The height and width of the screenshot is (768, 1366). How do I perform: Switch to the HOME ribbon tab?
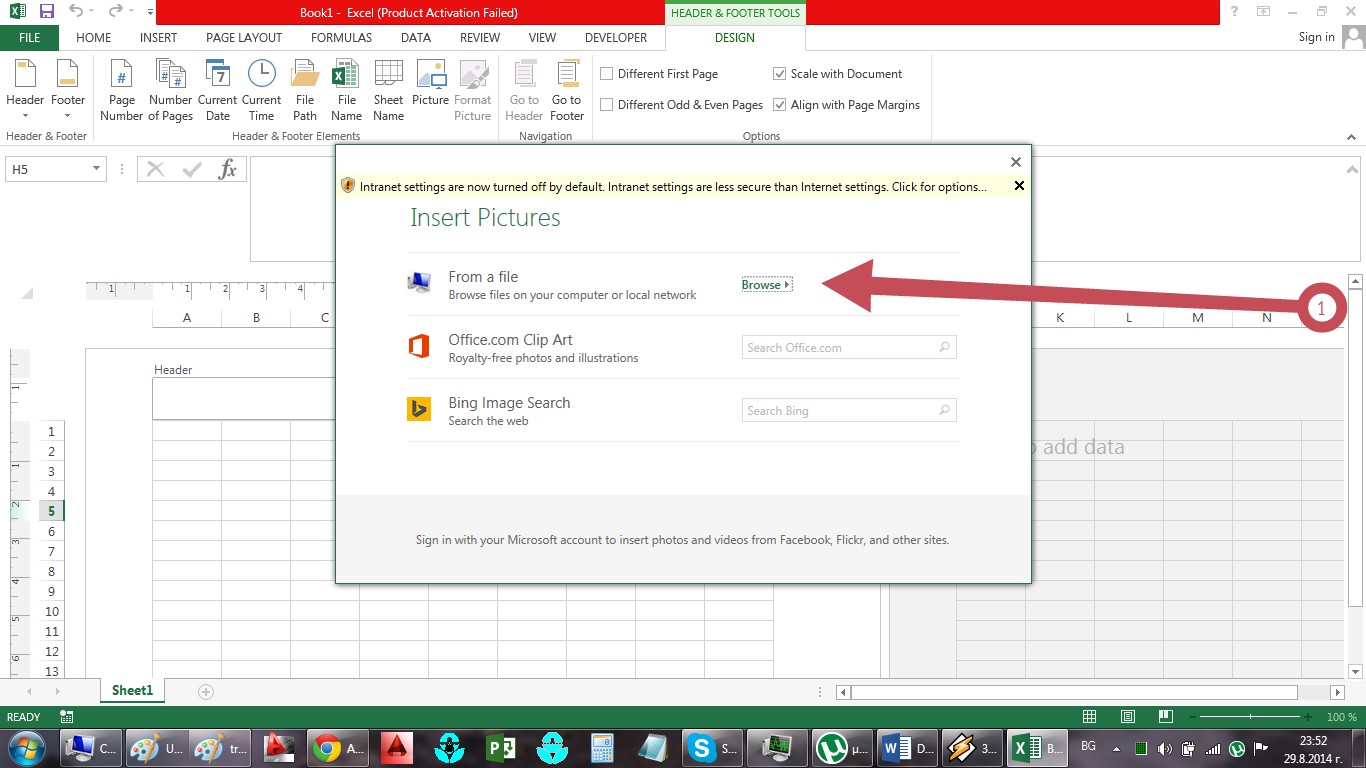94,38
